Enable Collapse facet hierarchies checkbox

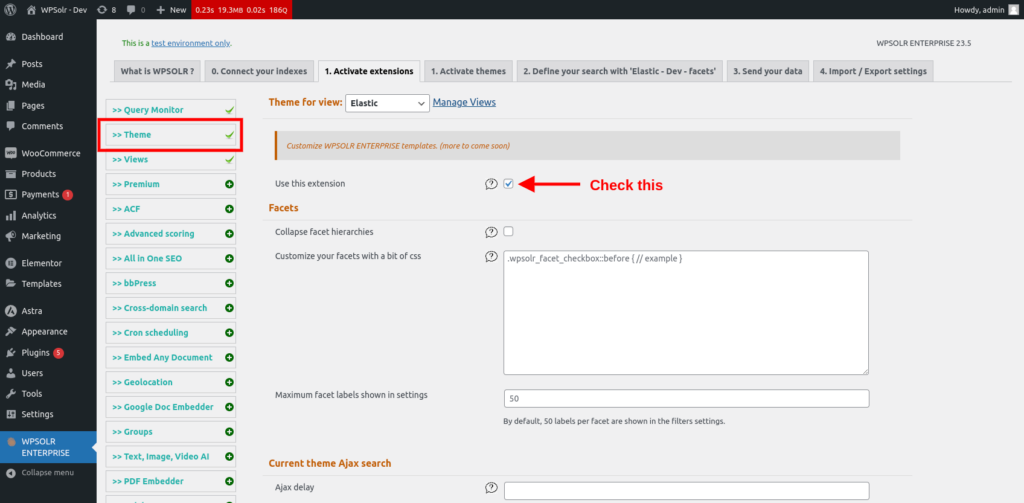tap(508, 231)
